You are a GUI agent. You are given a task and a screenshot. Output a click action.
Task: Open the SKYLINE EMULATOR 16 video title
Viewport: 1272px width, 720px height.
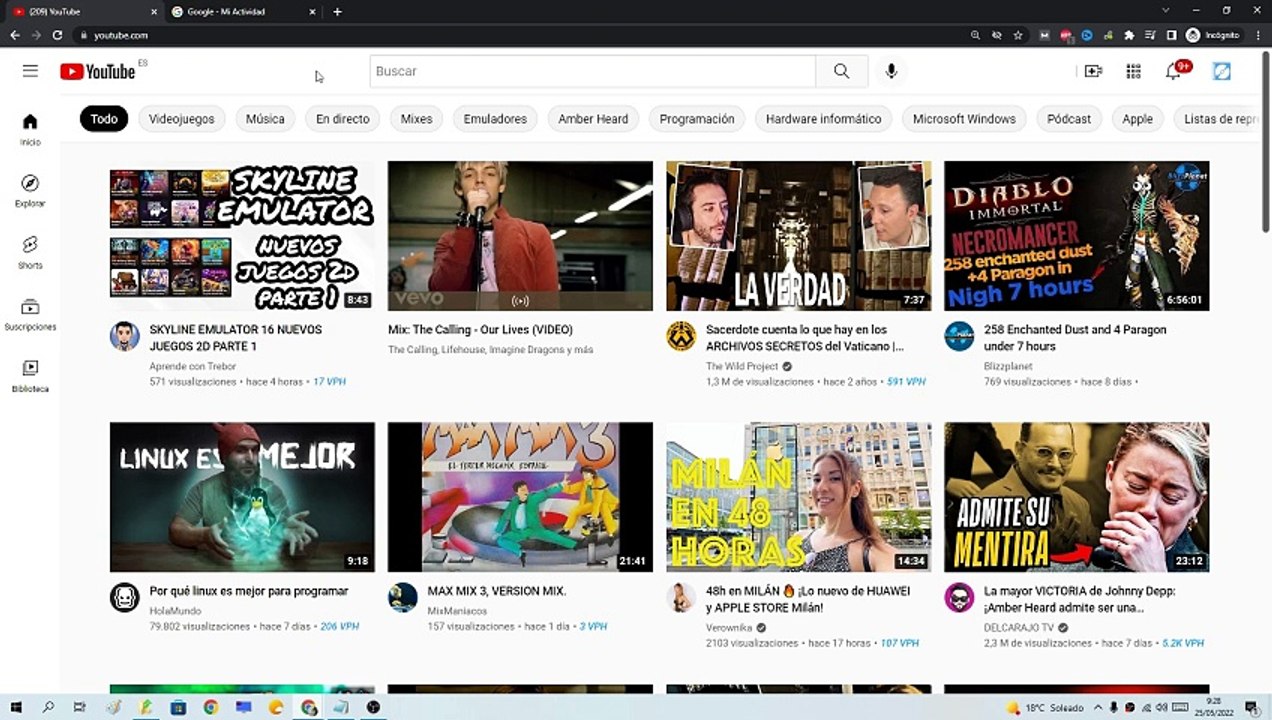coord(236,338)
